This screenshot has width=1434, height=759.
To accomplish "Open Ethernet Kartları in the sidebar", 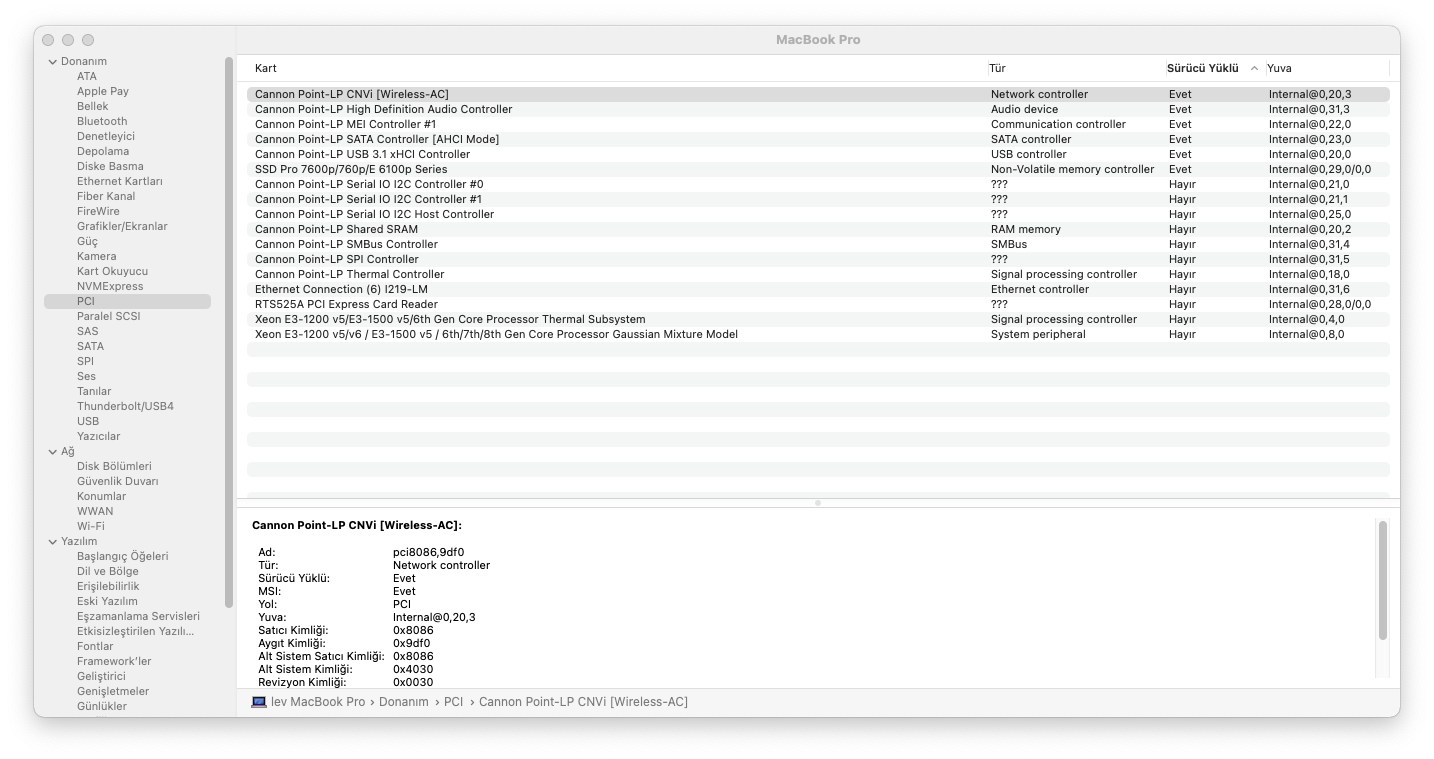I will pos(120,181).
